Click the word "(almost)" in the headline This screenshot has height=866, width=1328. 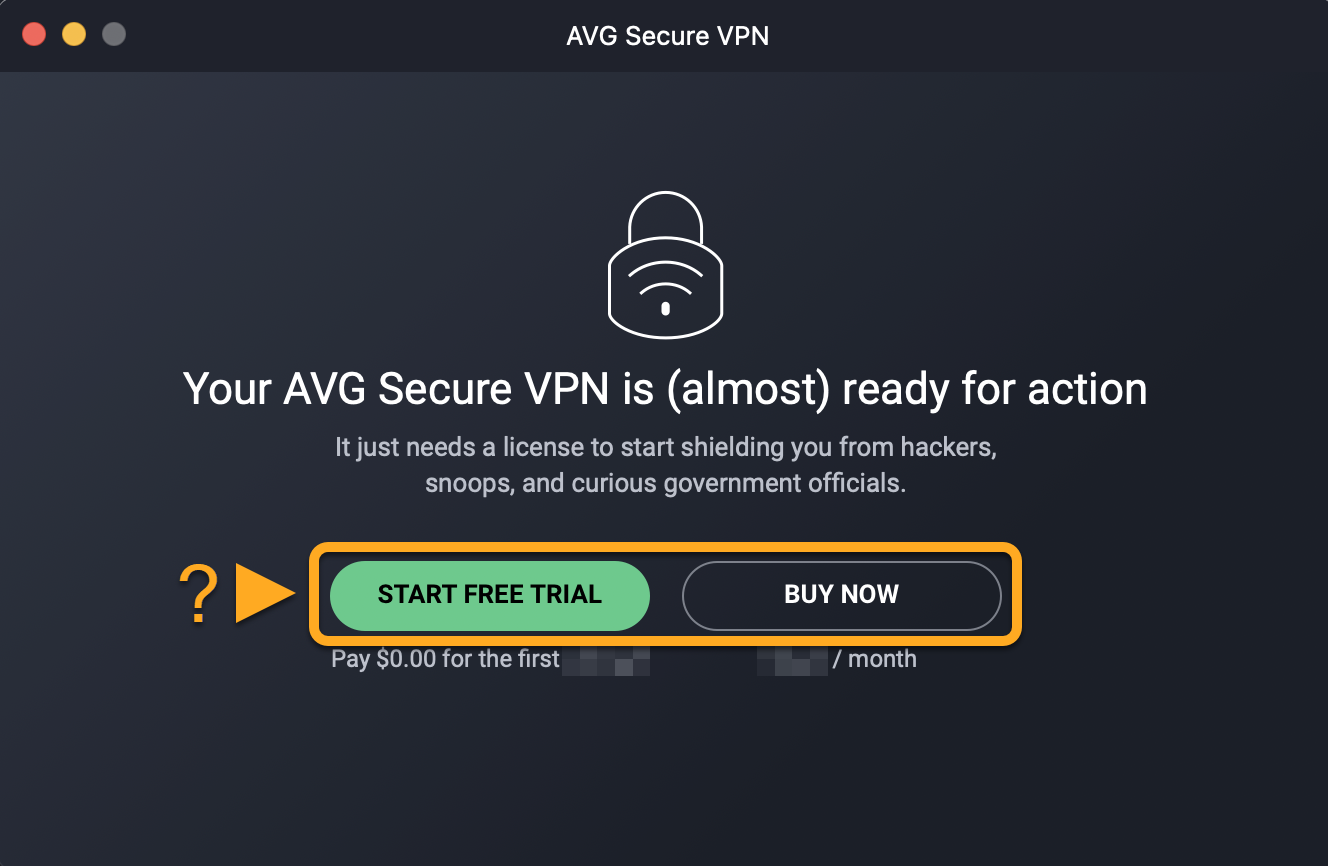pyautogui.click(x=748, y=389)
